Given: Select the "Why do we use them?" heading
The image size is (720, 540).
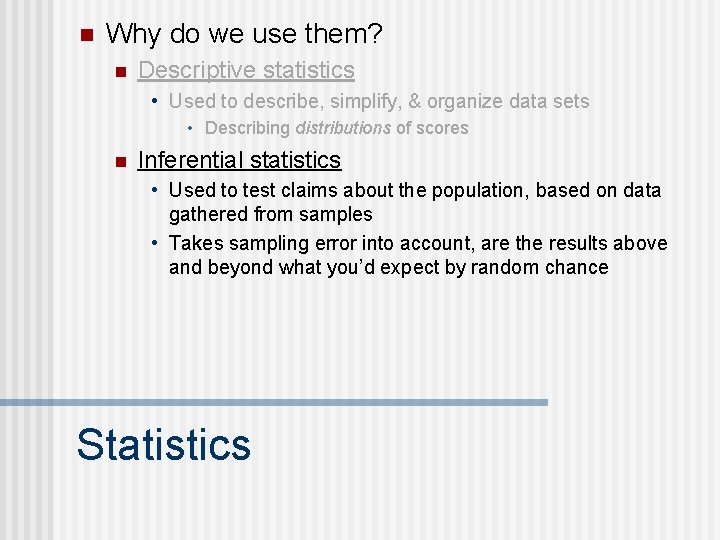Looking at the screenshot, I should click(244, 35).
